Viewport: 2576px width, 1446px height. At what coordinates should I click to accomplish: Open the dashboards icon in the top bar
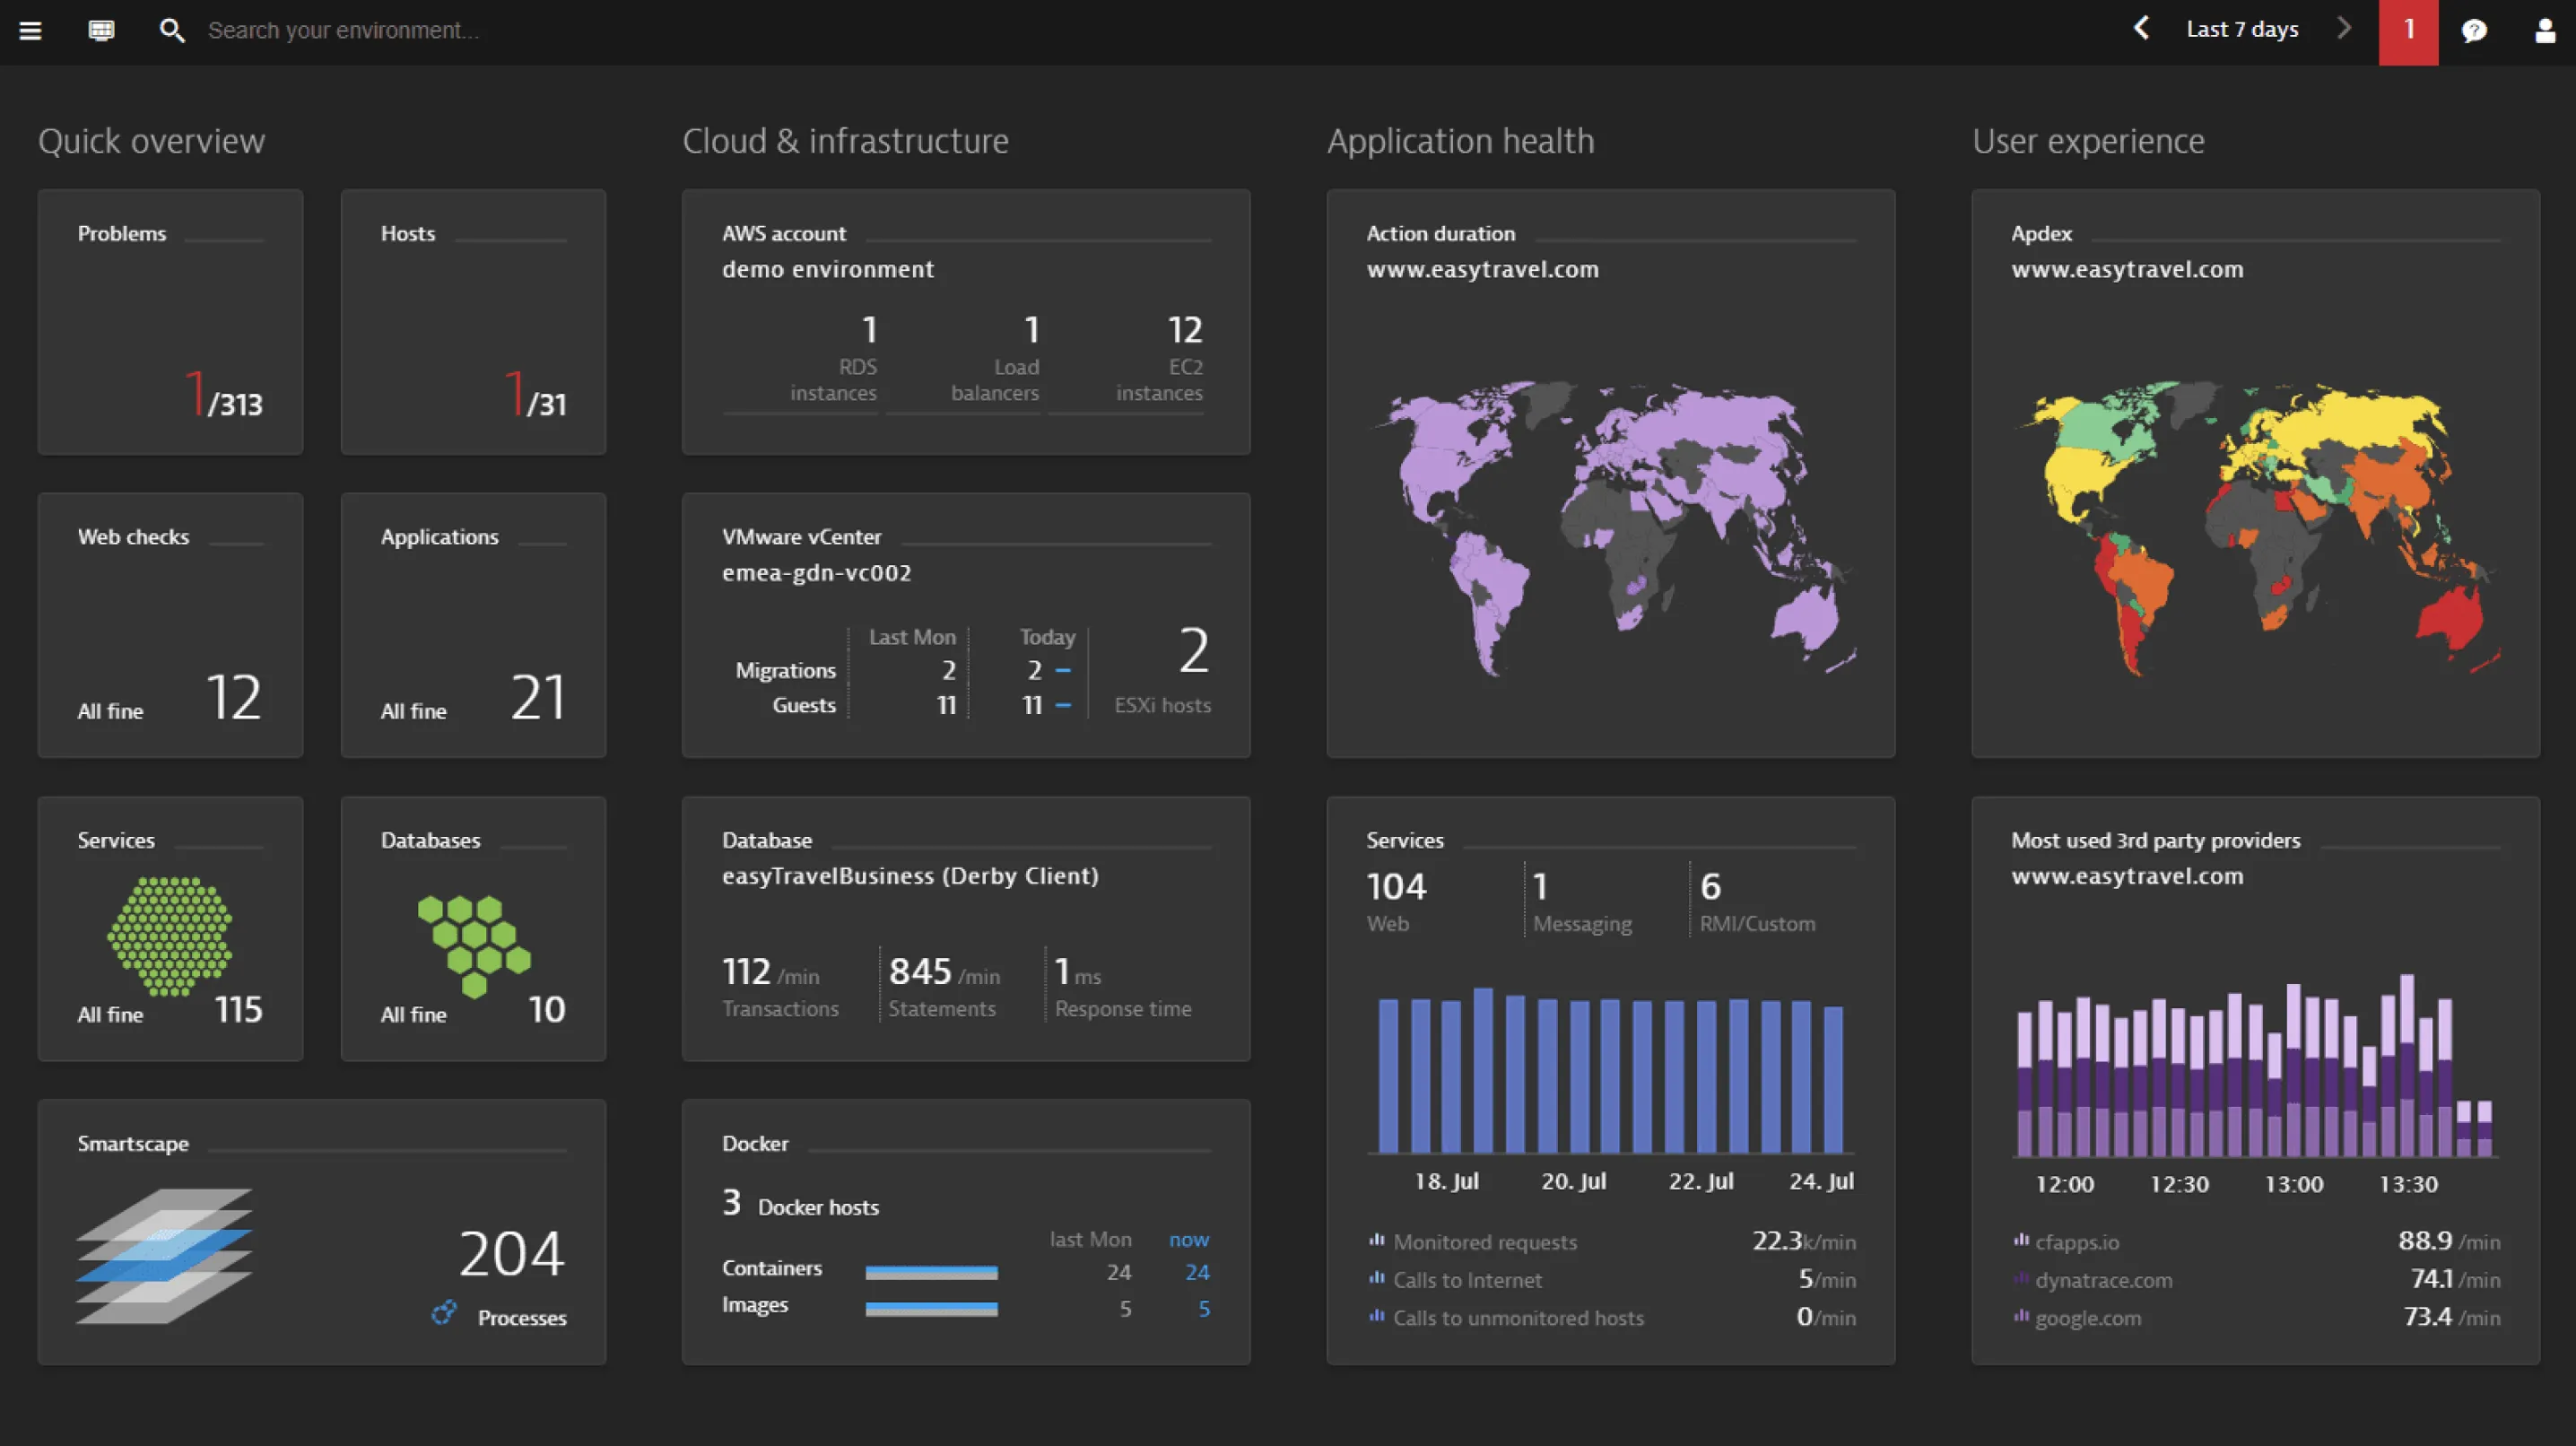[x=101, y=30]
